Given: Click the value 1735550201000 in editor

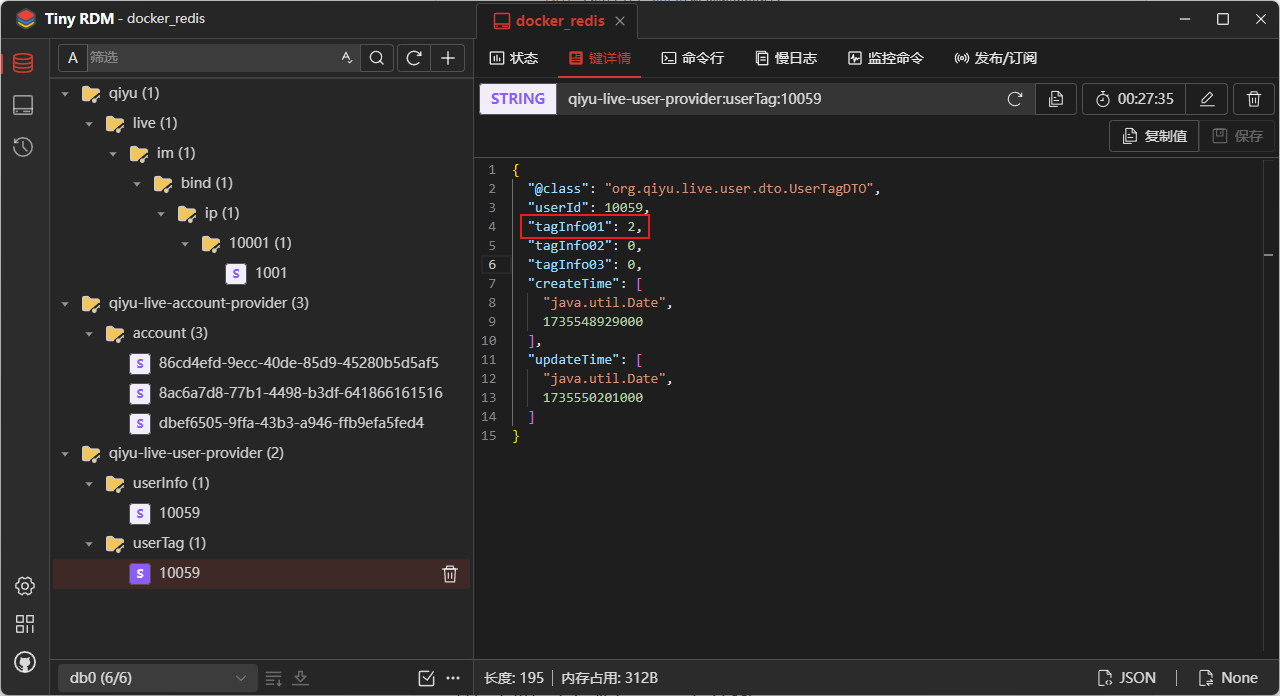Looking at the screenshot, I should 593,398.
